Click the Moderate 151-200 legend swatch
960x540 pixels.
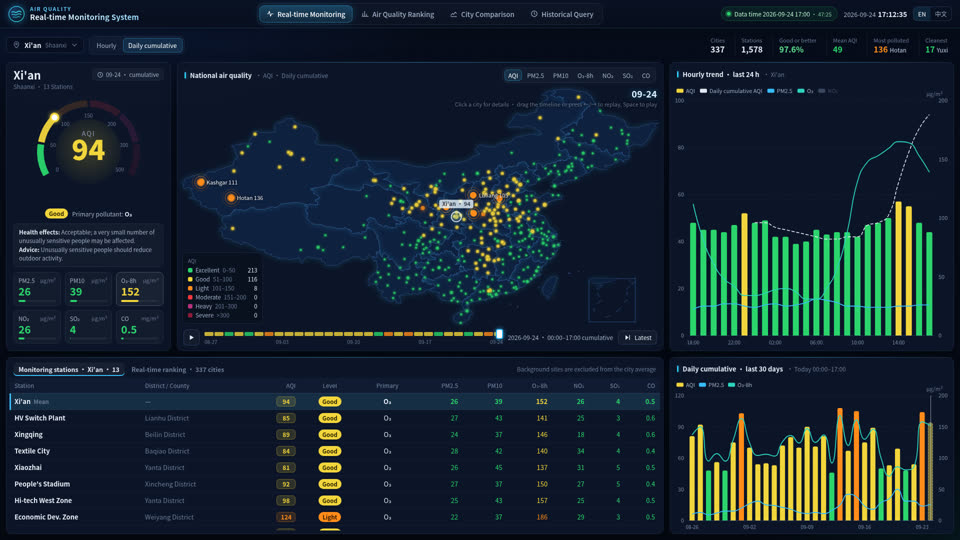[x=190, y=298]
